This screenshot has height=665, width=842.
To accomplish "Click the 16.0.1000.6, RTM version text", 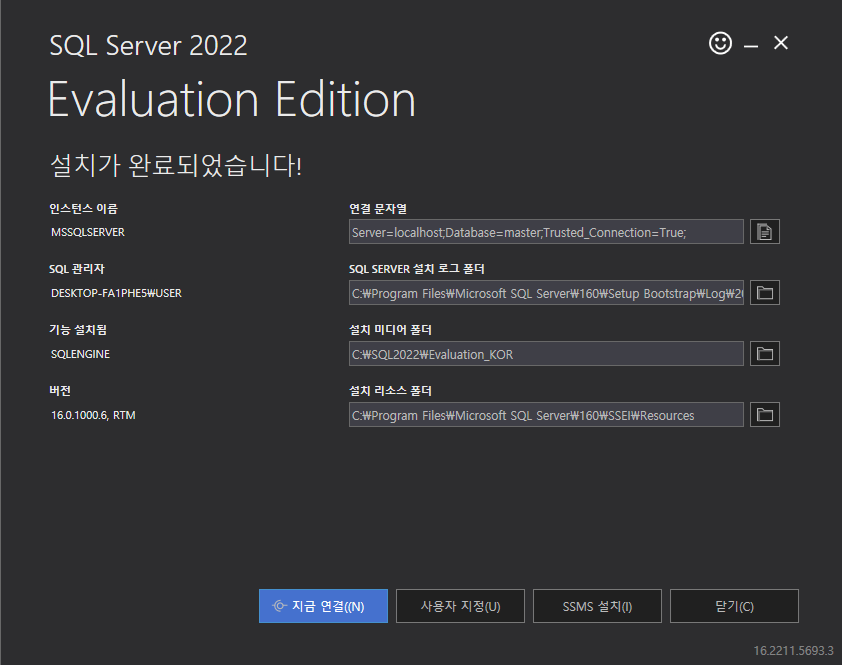I will click(x=93, y=415).
